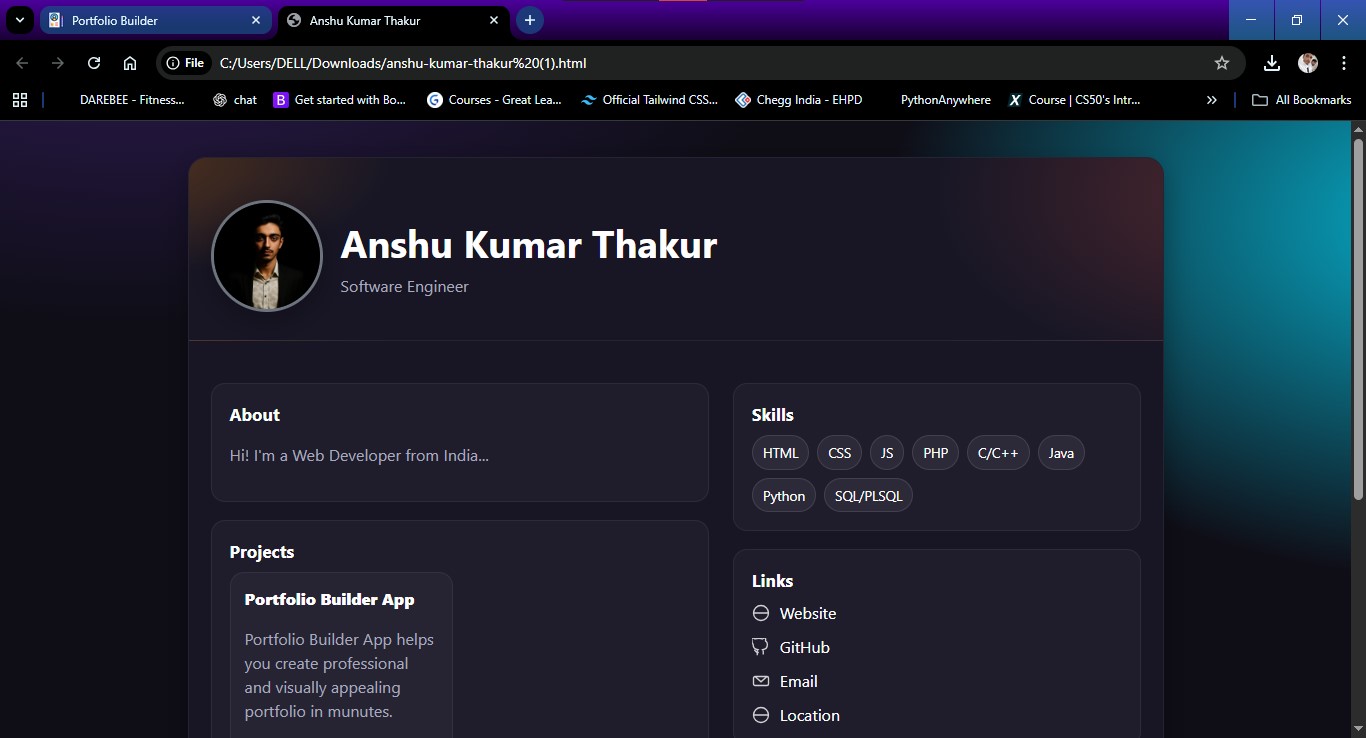Close the Portfolio Builder tab
1366x738 pixels.
pos(256,20)
